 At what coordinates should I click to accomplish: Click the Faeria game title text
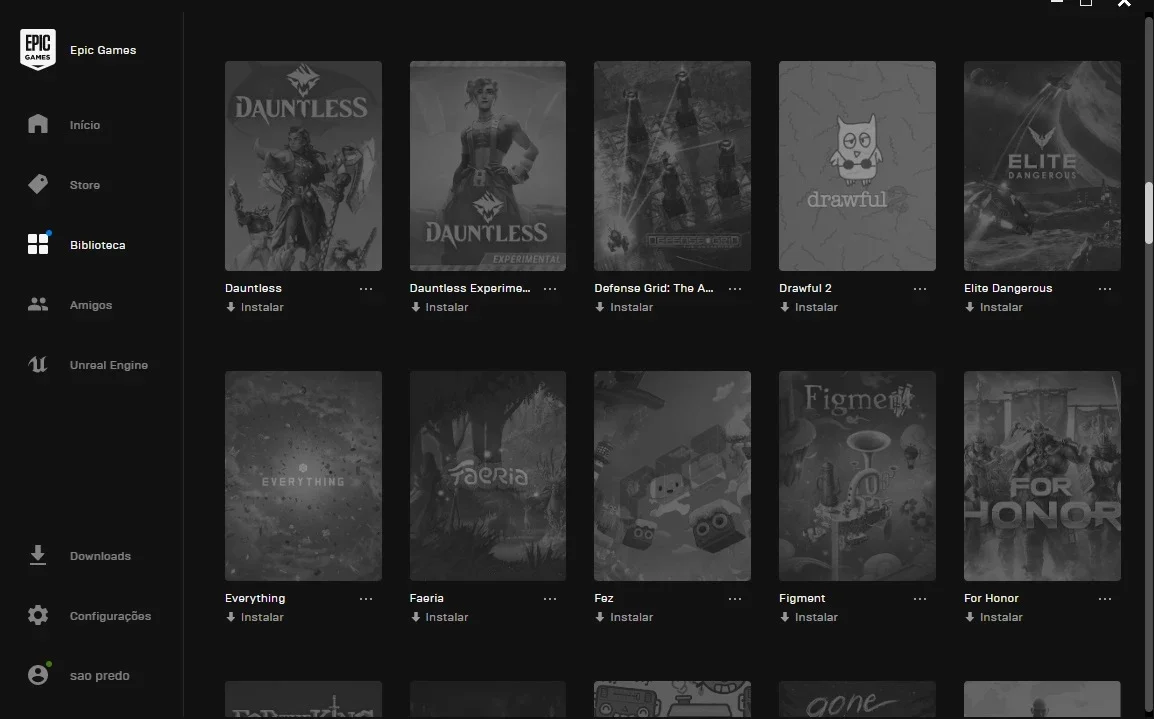pyautogui.click(x=427, y=598)
